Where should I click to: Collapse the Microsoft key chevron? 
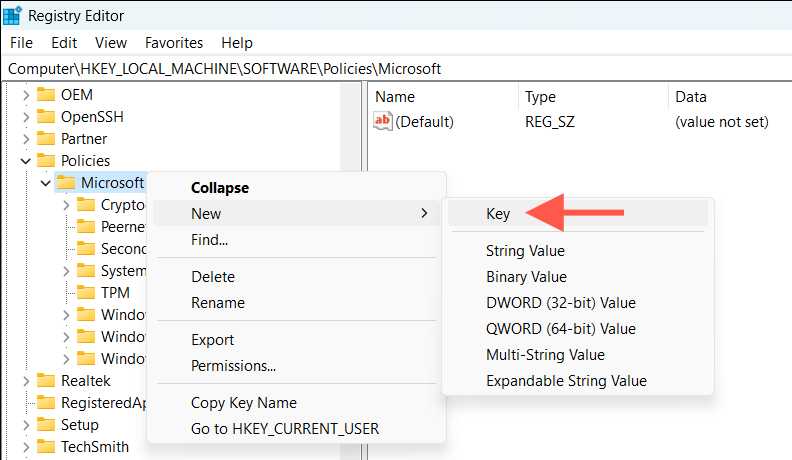tap(44, 183)
